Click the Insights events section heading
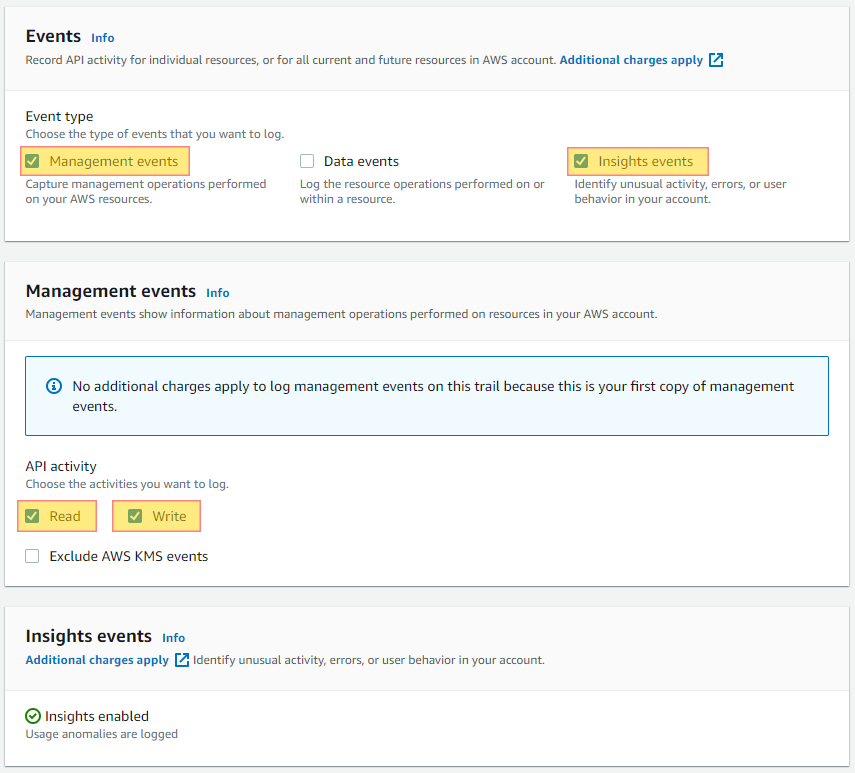855x773 pixels. (x=88, y=636)
